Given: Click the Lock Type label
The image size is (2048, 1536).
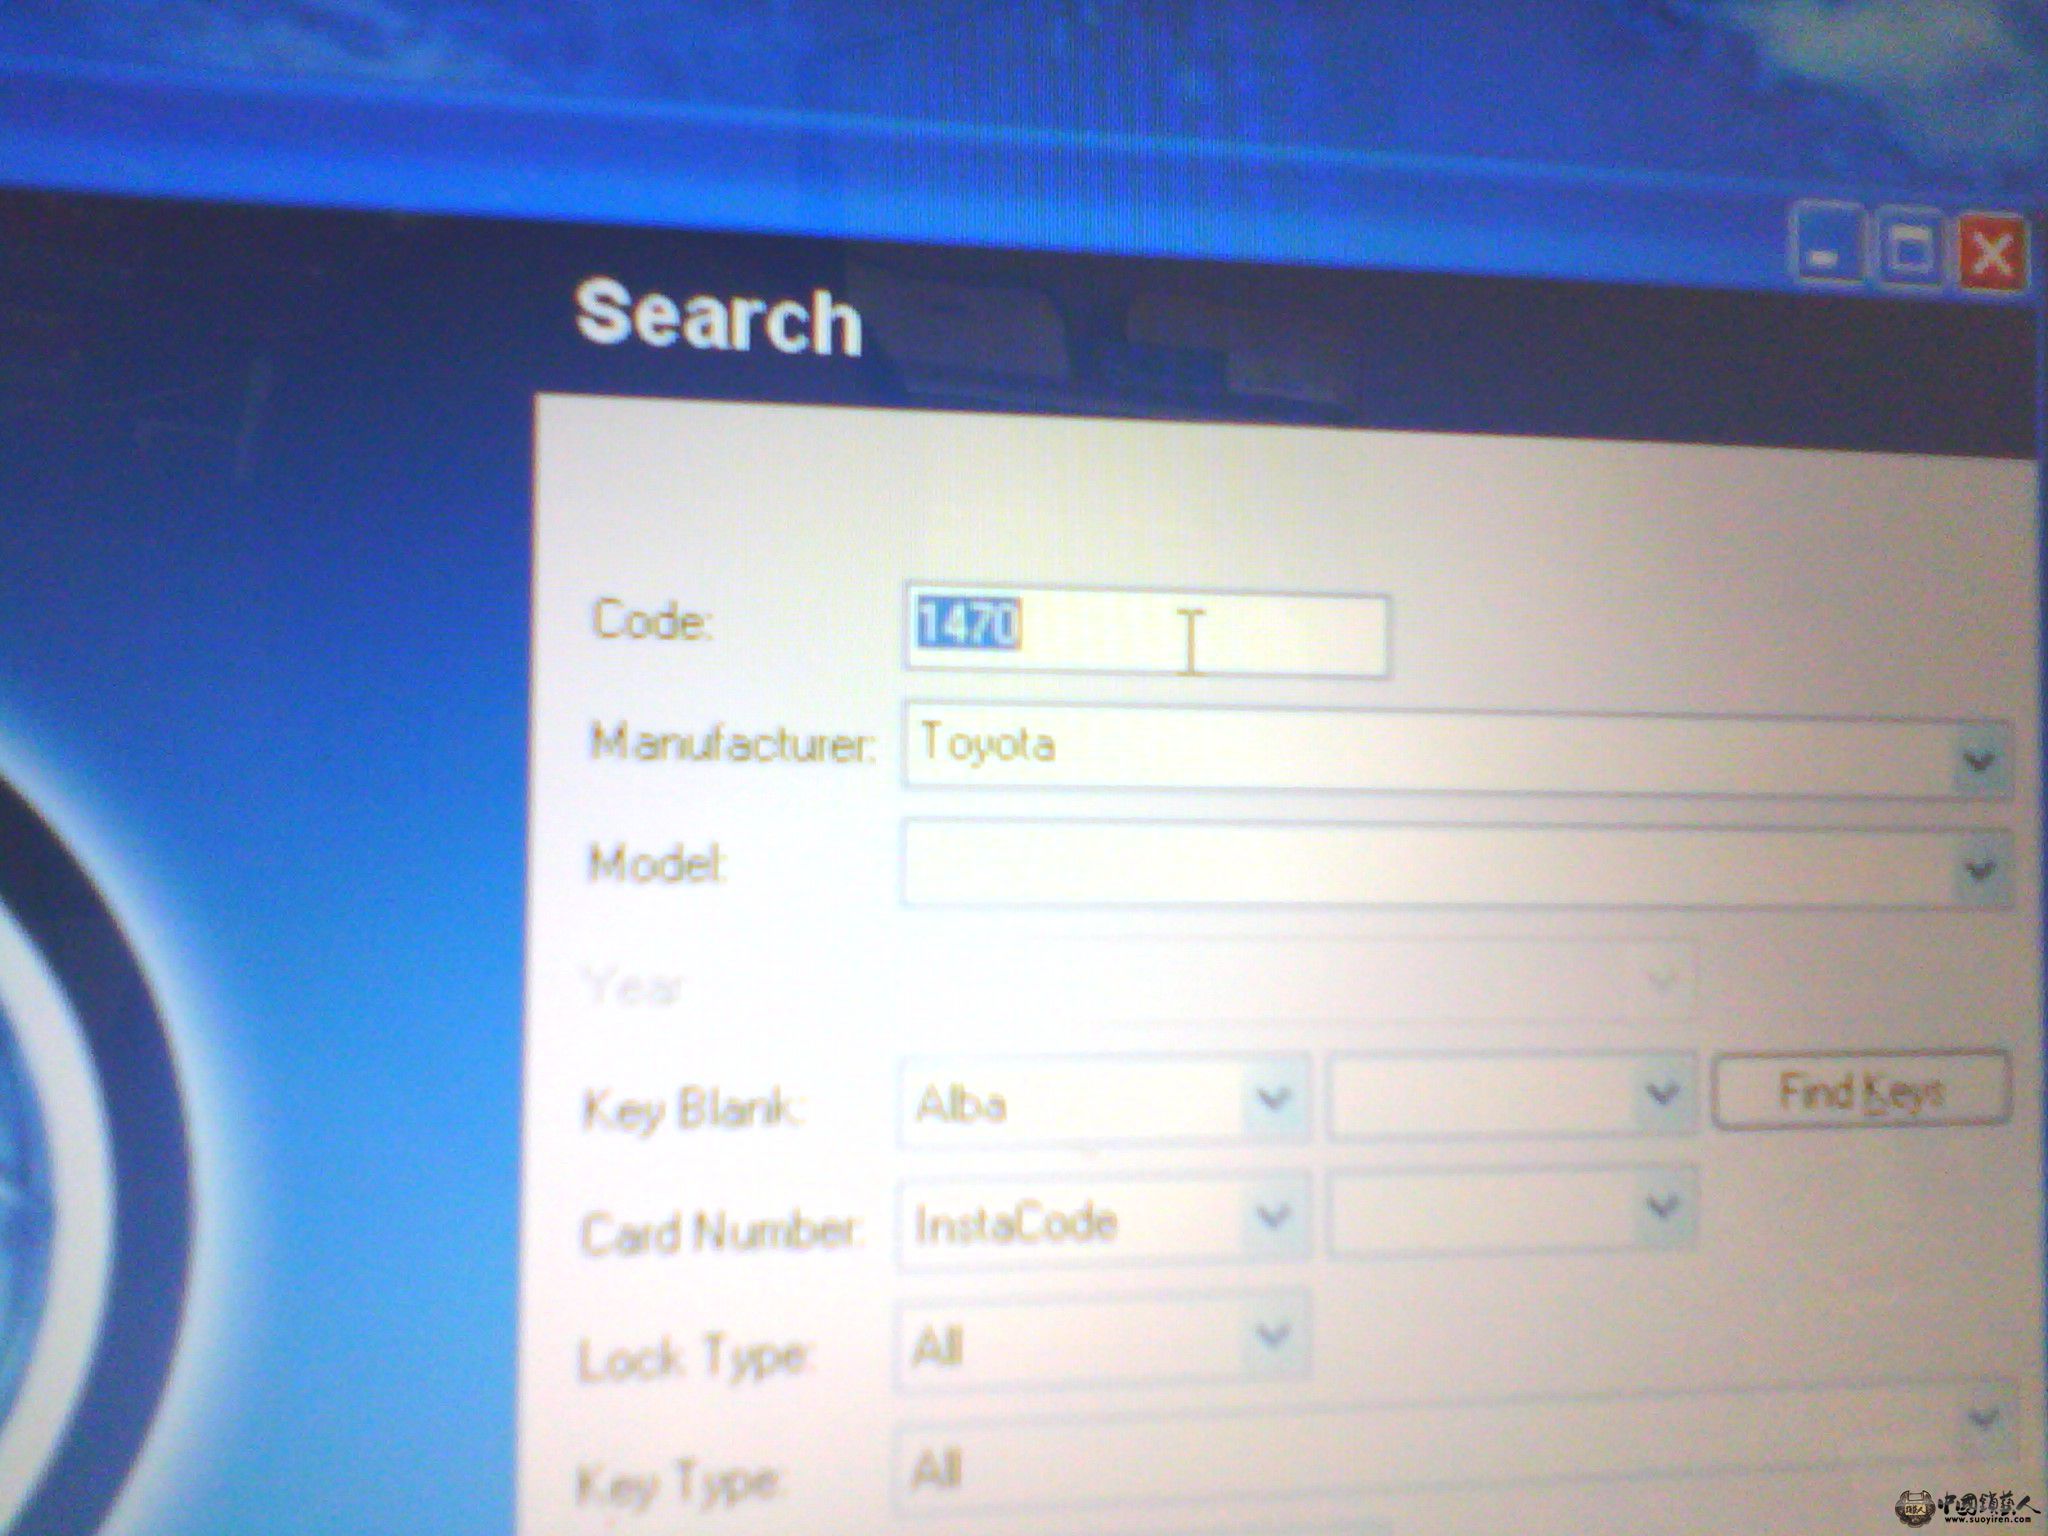Looking at the screenshot, I should pos(694,1359).
